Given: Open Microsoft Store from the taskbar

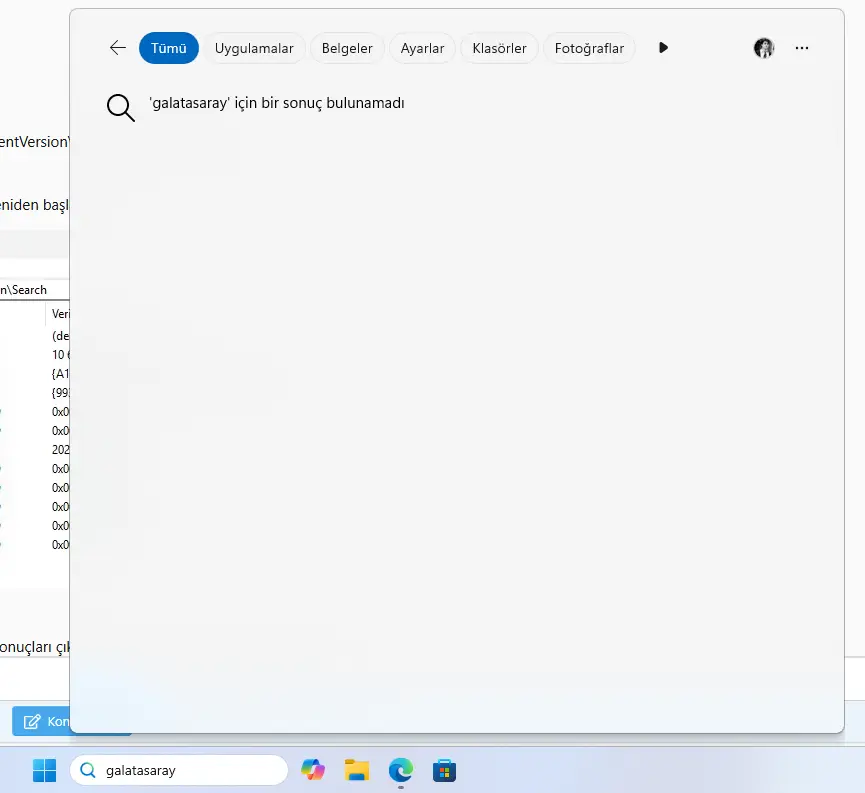Looking at the screenshot, I should [x=445, y=770].
